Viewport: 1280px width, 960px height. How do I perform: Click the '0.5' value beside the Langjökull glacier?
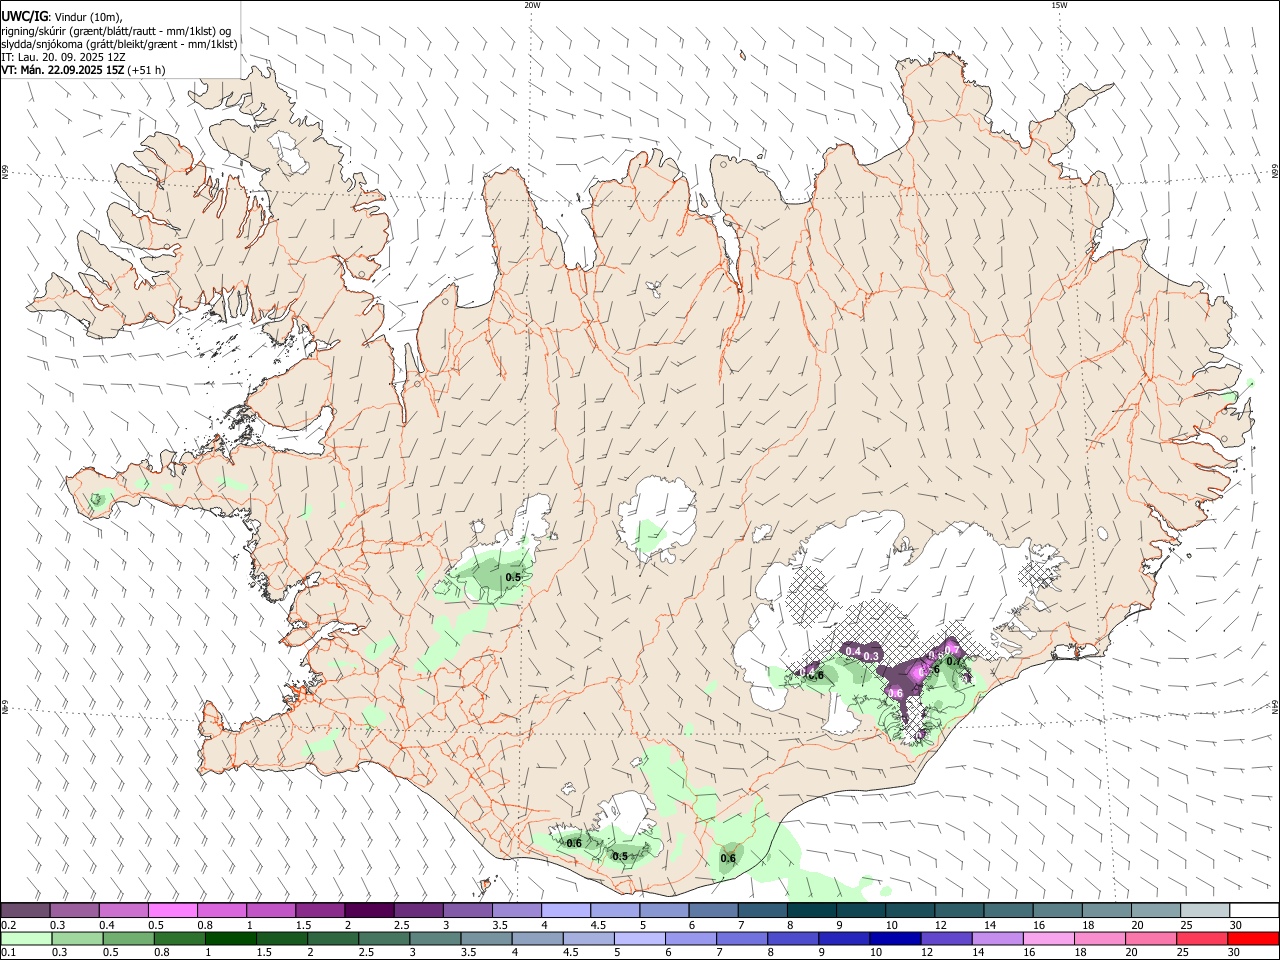click(x=513, y=577)
